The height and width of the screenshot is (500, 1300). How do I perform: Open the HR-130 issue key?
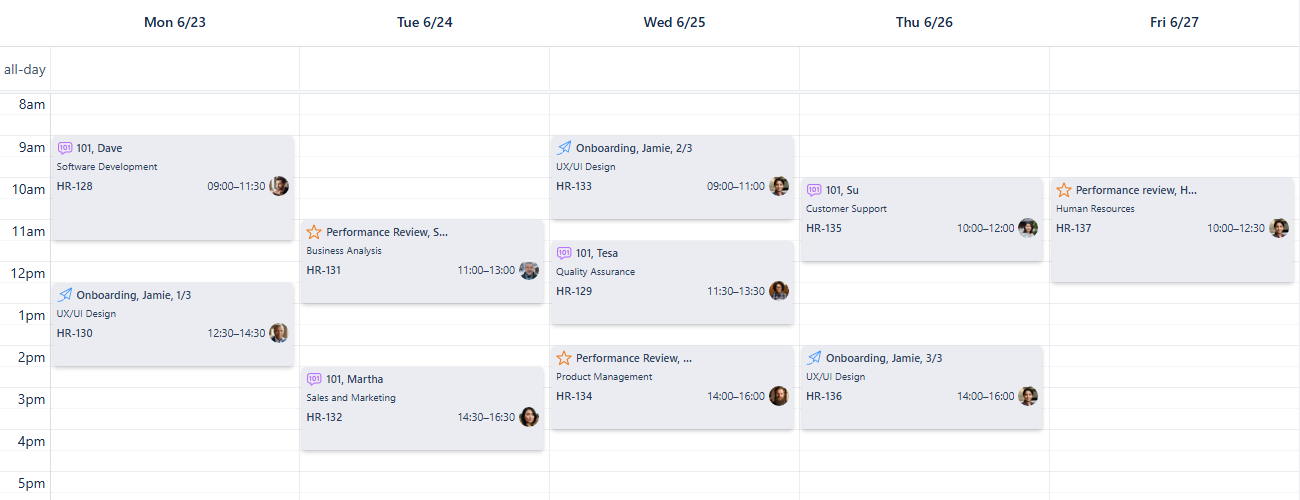pos(75,333)
